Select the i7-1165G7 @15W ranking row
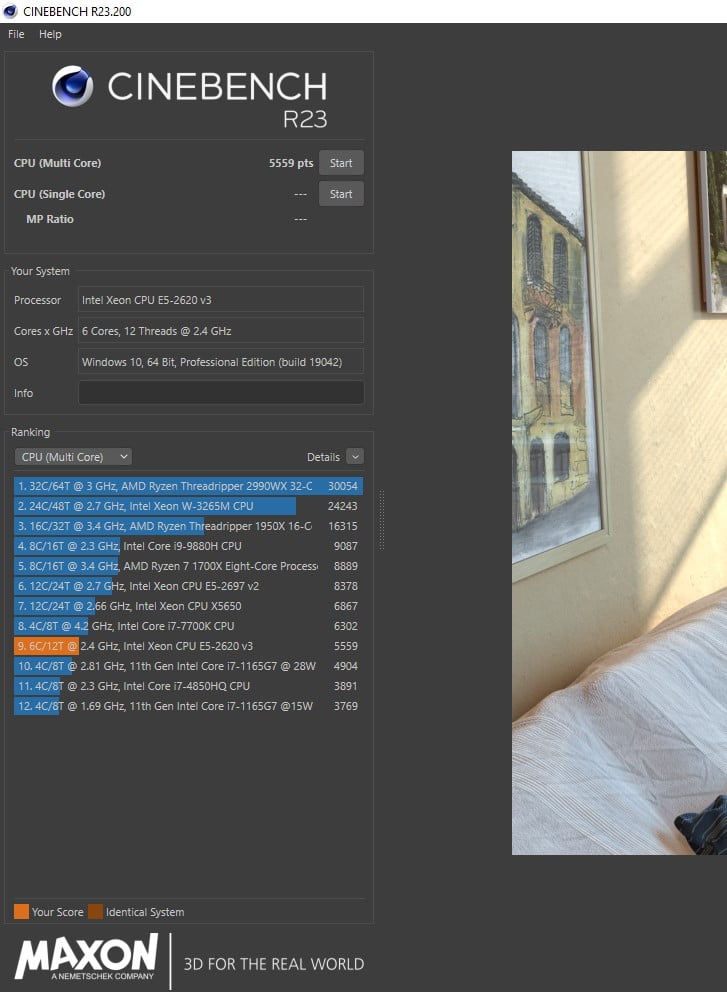The width and height of the screenshot is (727, 992). pyautogui.click(x=189, y=706)
